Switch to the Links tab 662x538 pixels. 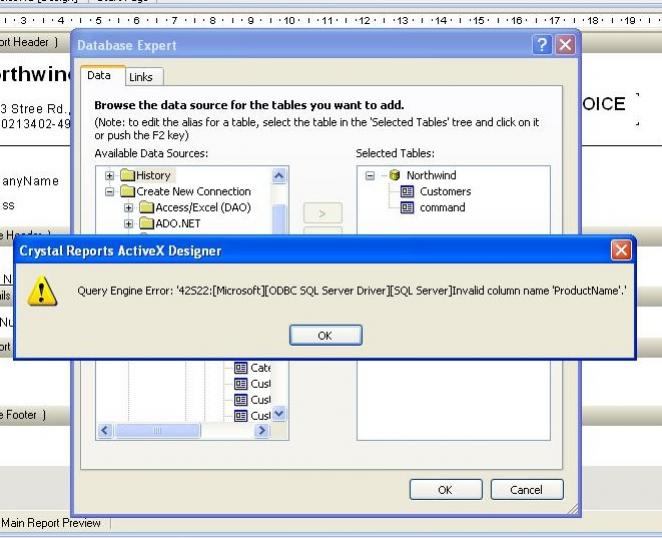pyautogui.click(x=141, y=77)
